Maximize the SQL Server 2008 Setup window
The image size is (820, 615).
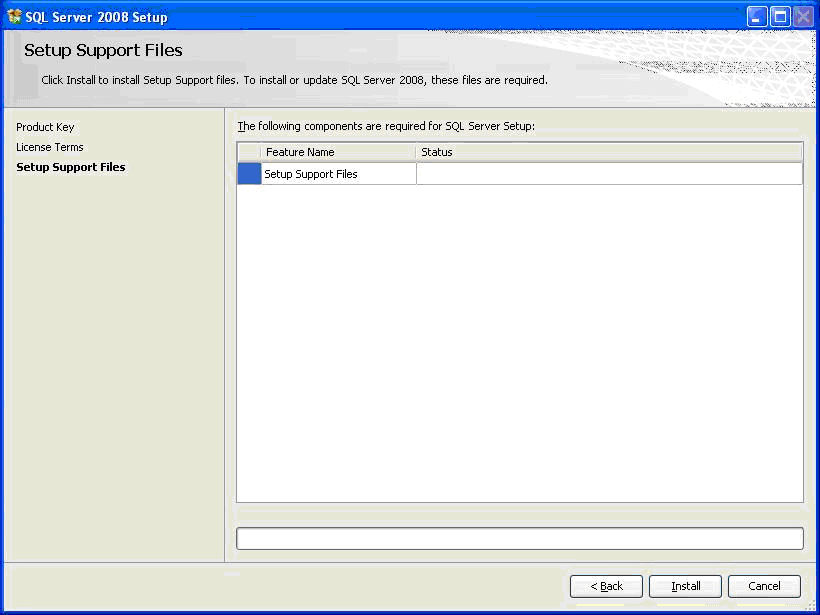(780, 17)
